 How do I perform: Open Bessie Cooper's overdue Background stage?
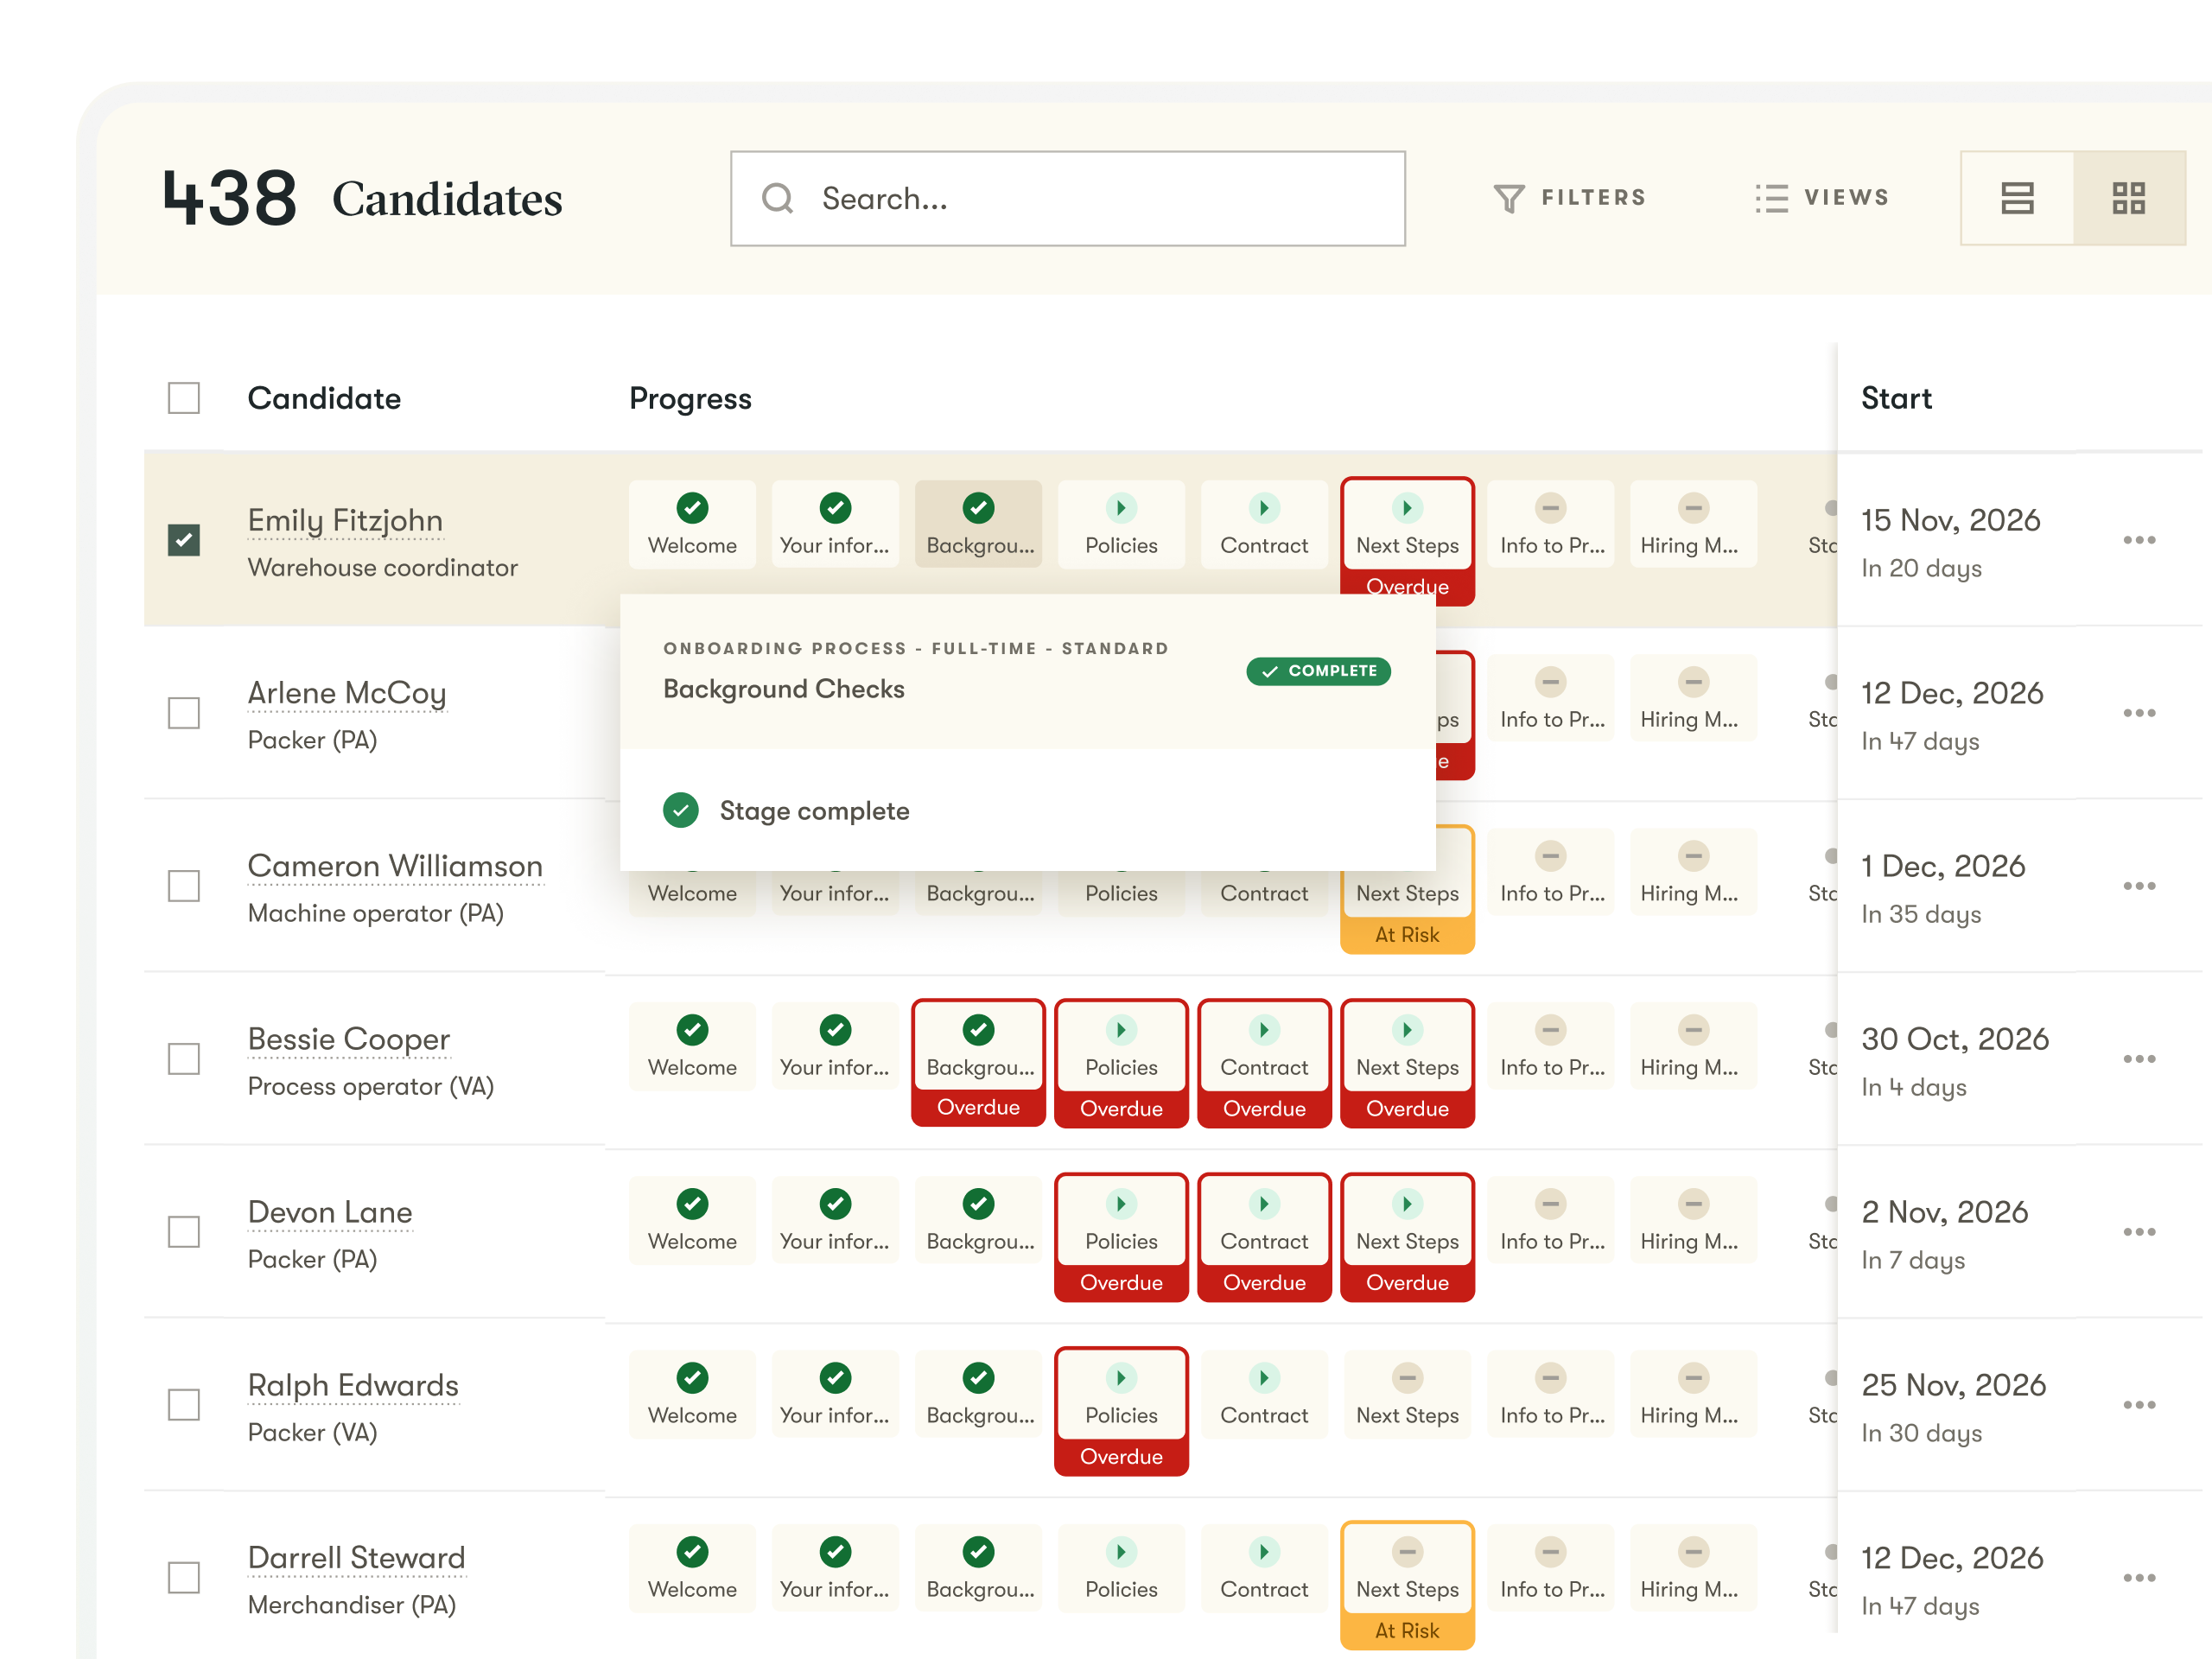[x=978, y=1063]
